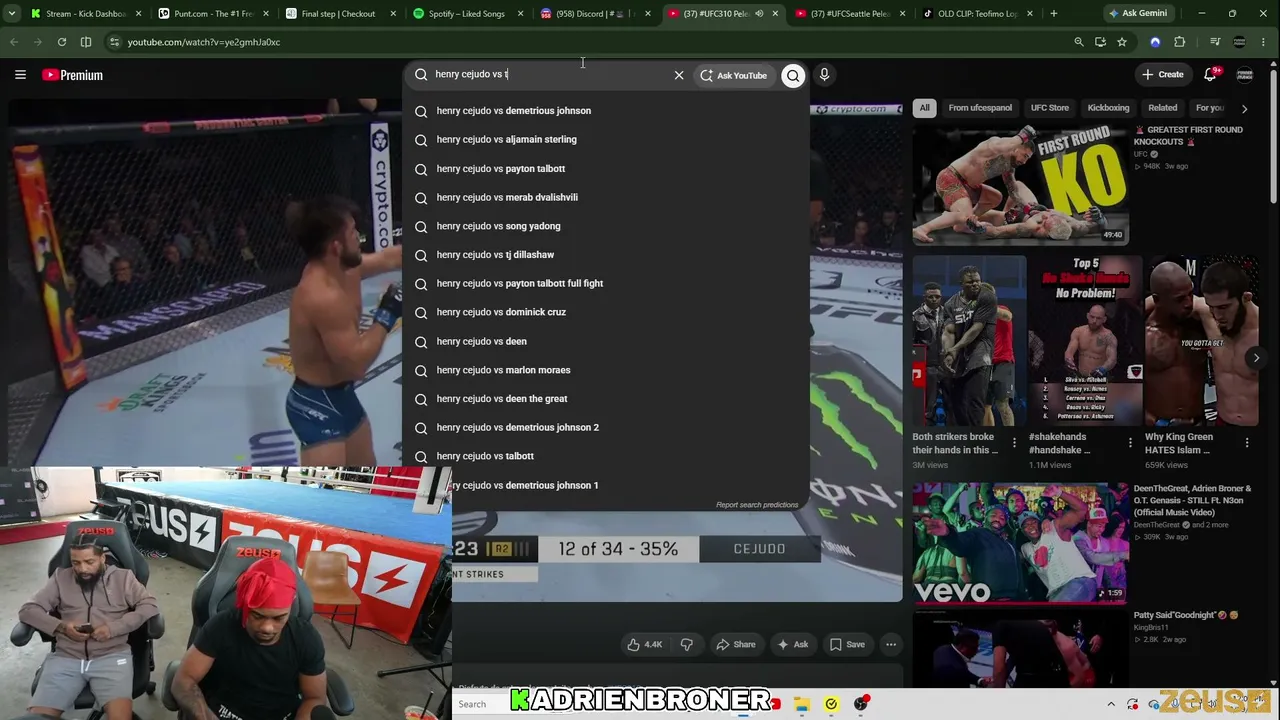Dislike the video

(x=687, y=645)
